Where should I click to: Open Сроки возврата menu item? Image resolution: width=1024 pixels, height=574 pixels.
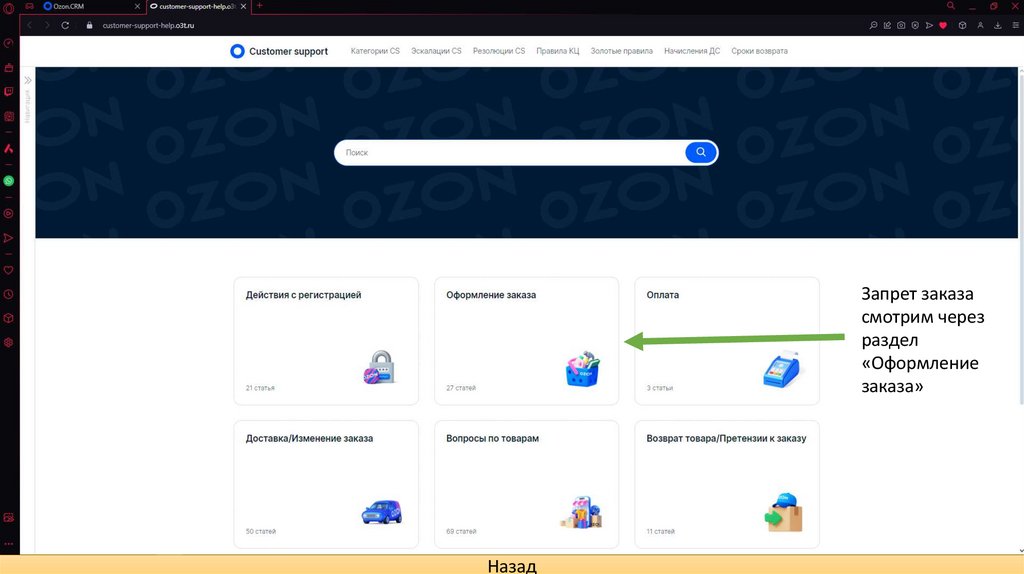point(760,51)
